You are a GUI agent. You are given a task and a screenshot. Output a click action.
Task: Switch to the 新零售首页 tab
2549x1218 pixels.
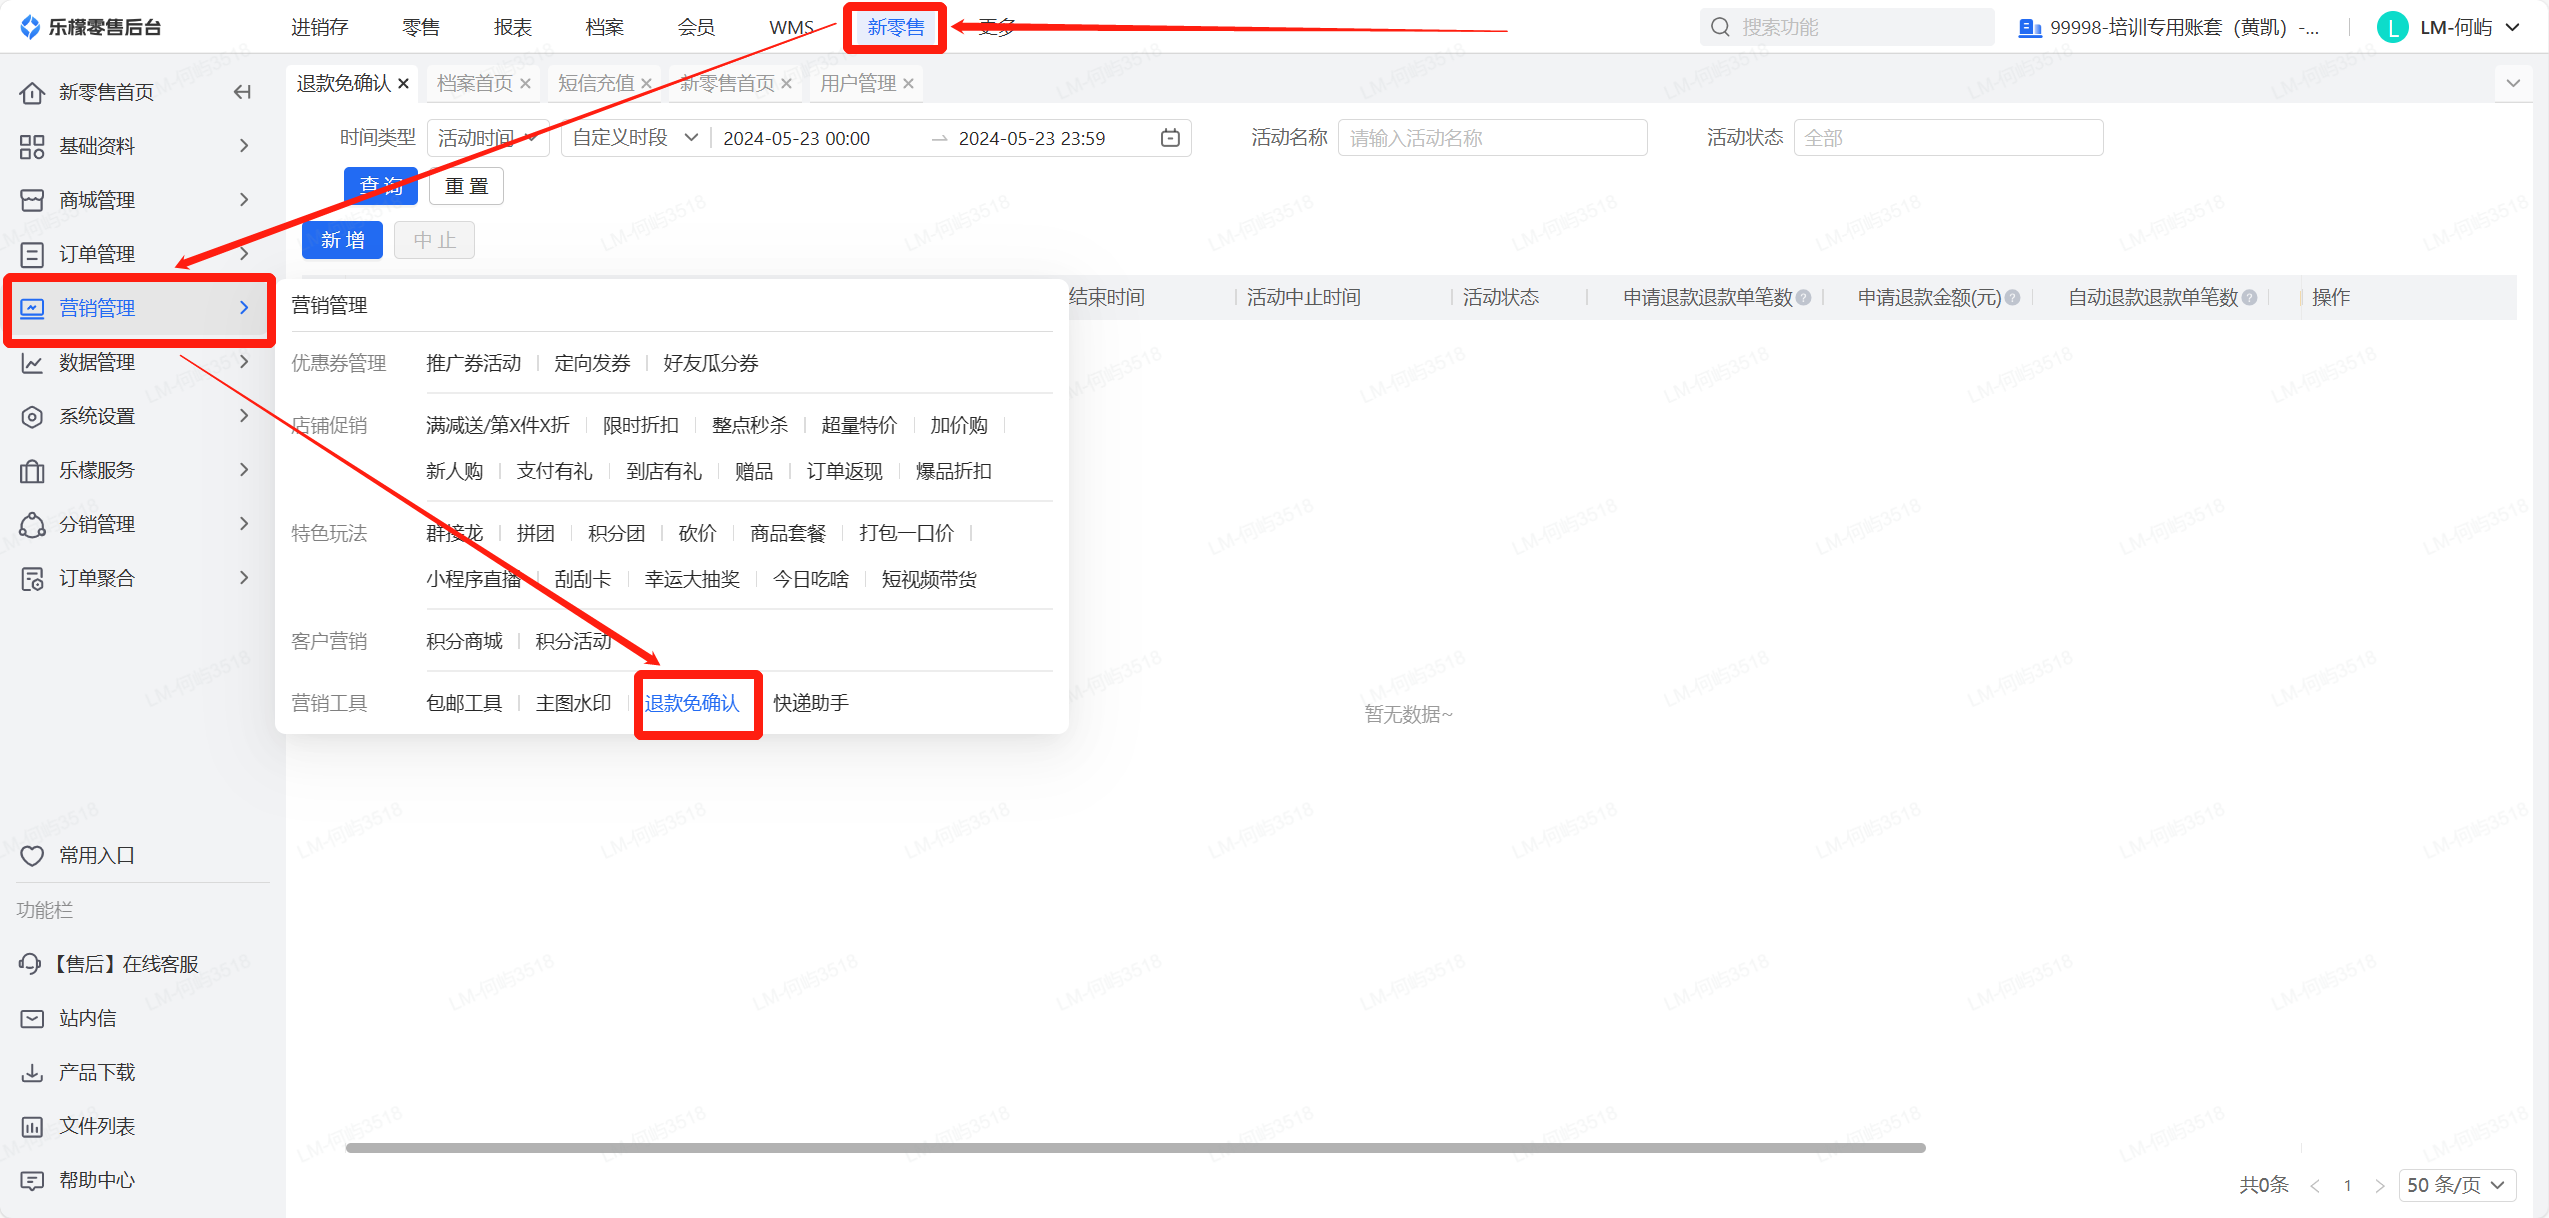point(727,83)
